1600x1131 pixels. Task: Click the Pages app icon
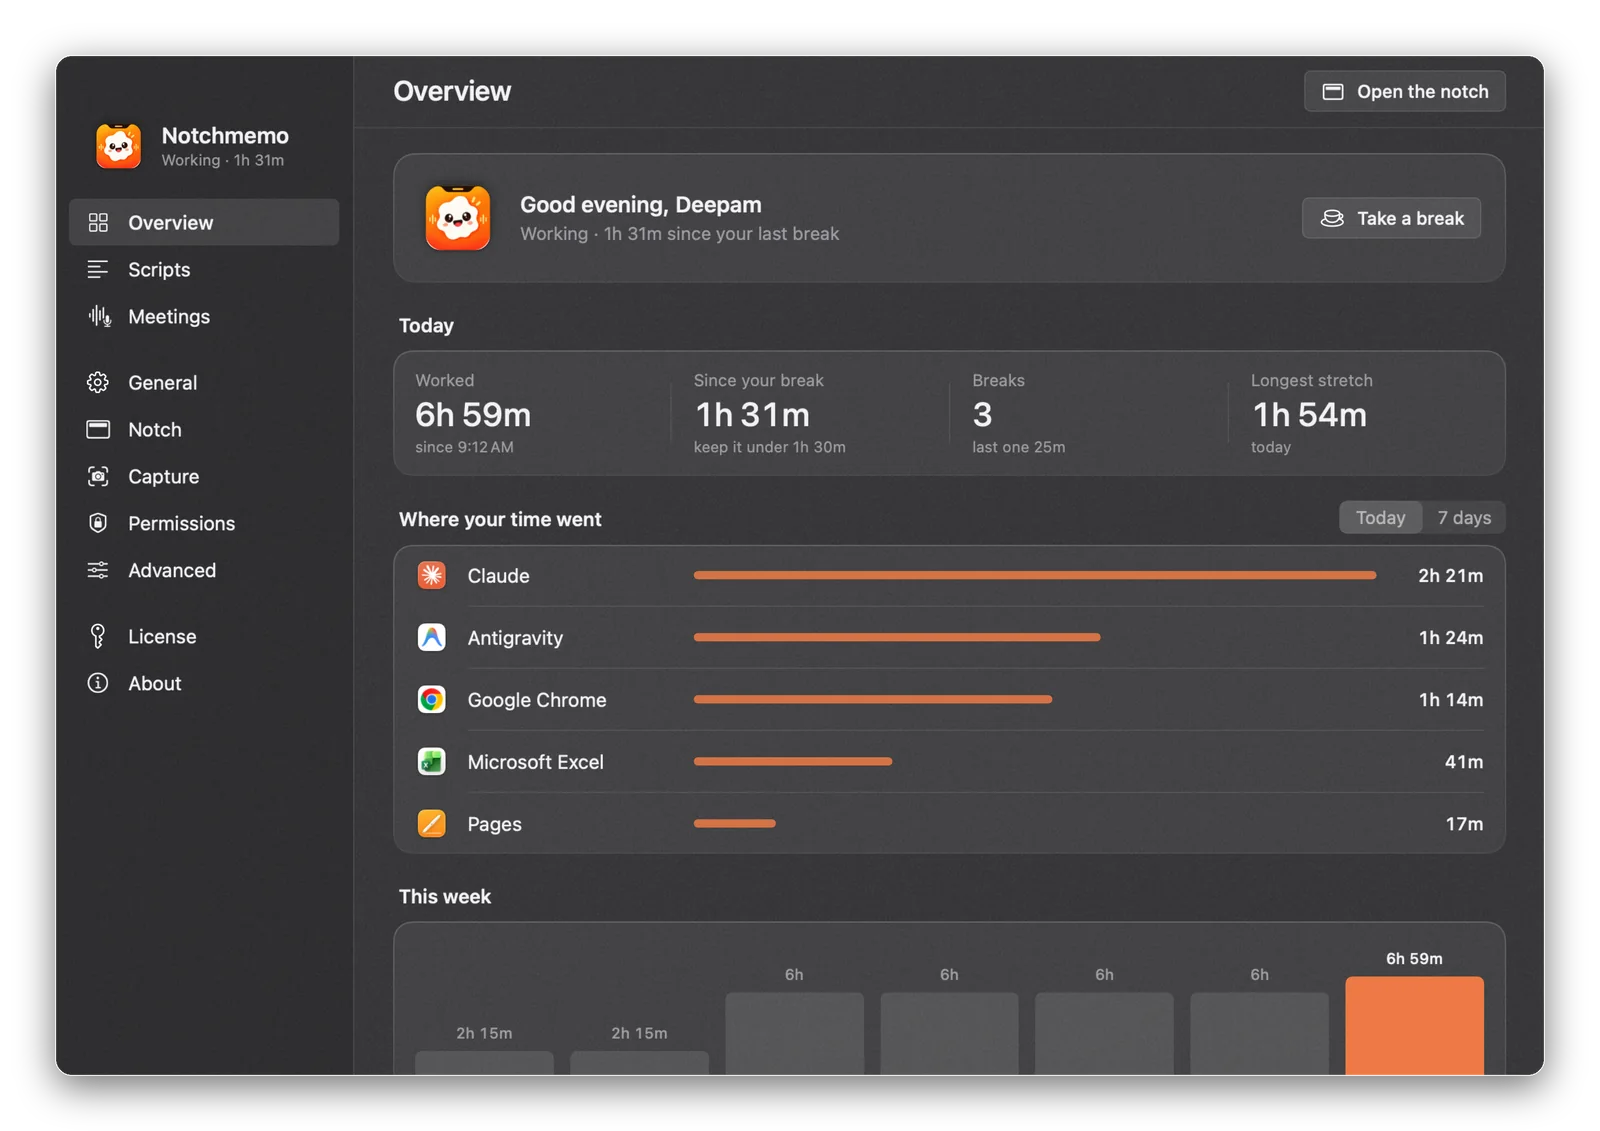point(432,823)
